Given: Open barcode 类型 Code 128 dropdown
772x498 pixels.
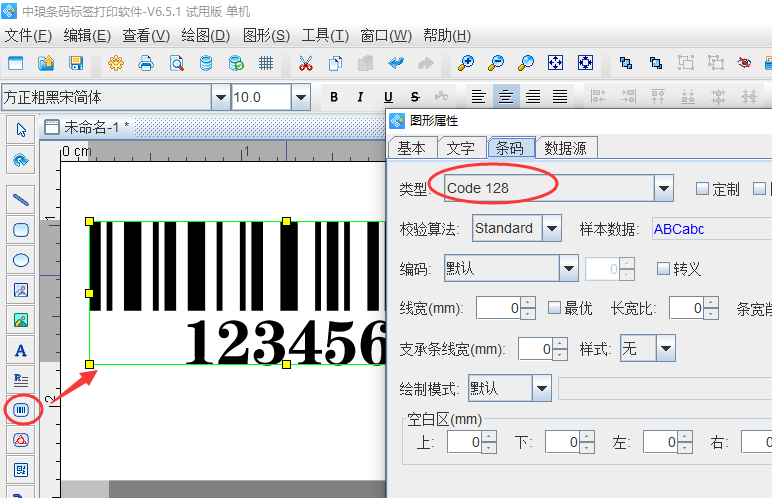Looking at the screenshot, I should pos(664,188).
